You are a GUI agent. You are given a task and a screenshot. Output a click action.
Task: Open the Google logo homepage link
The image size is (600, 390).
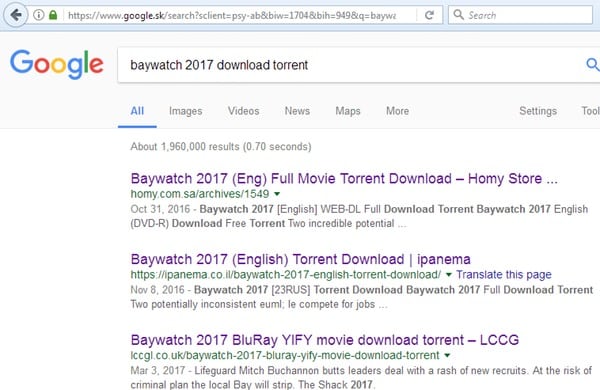coord(57,64)
